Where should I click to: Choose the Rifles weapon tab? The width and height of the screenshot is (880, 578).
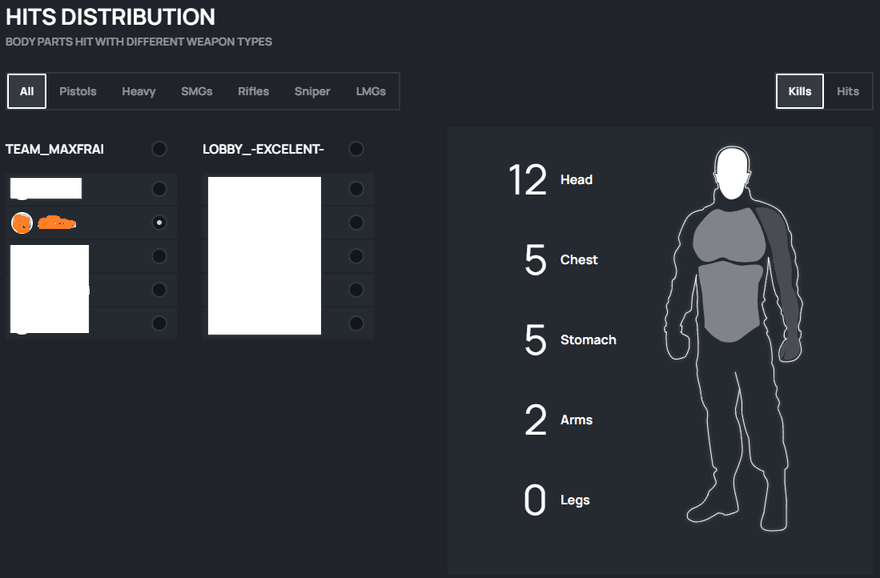[x=254, y=91]
